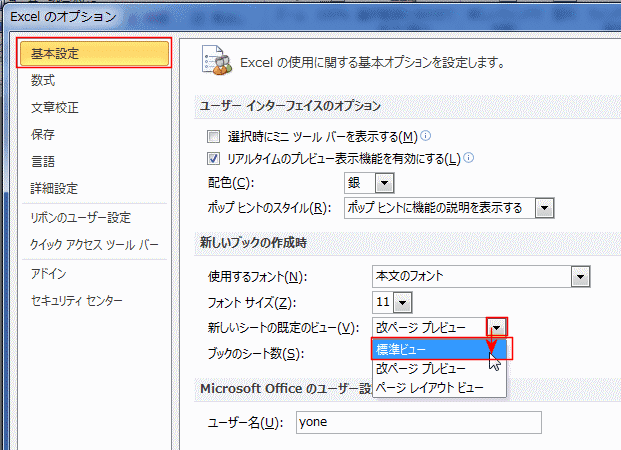
Task: Open セキュリティ センター category
Action: pyautogui.click(x=76, y=301)
